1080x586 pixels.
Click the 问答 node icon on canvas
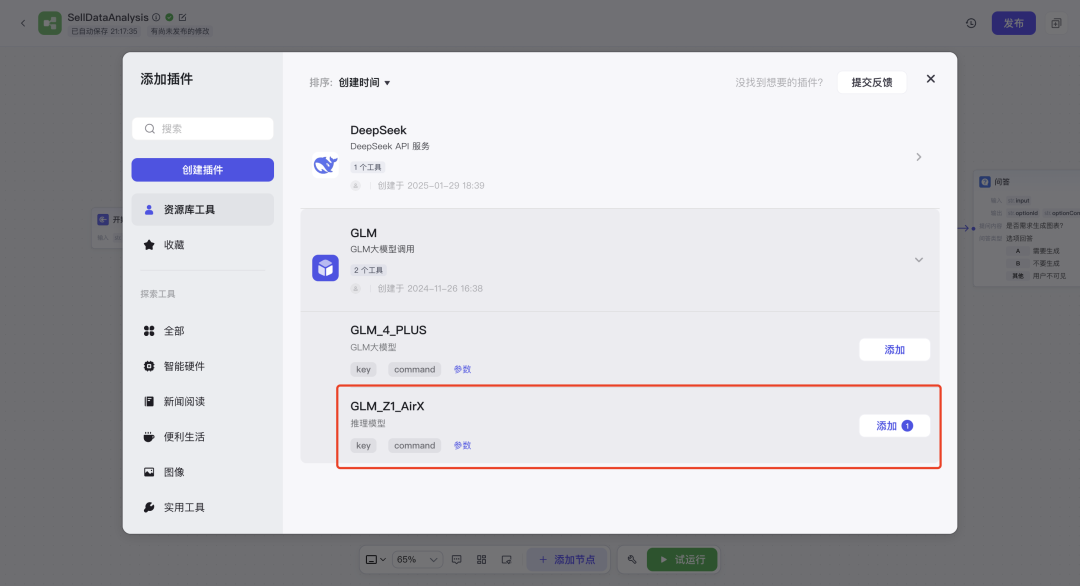click(985, 182)
